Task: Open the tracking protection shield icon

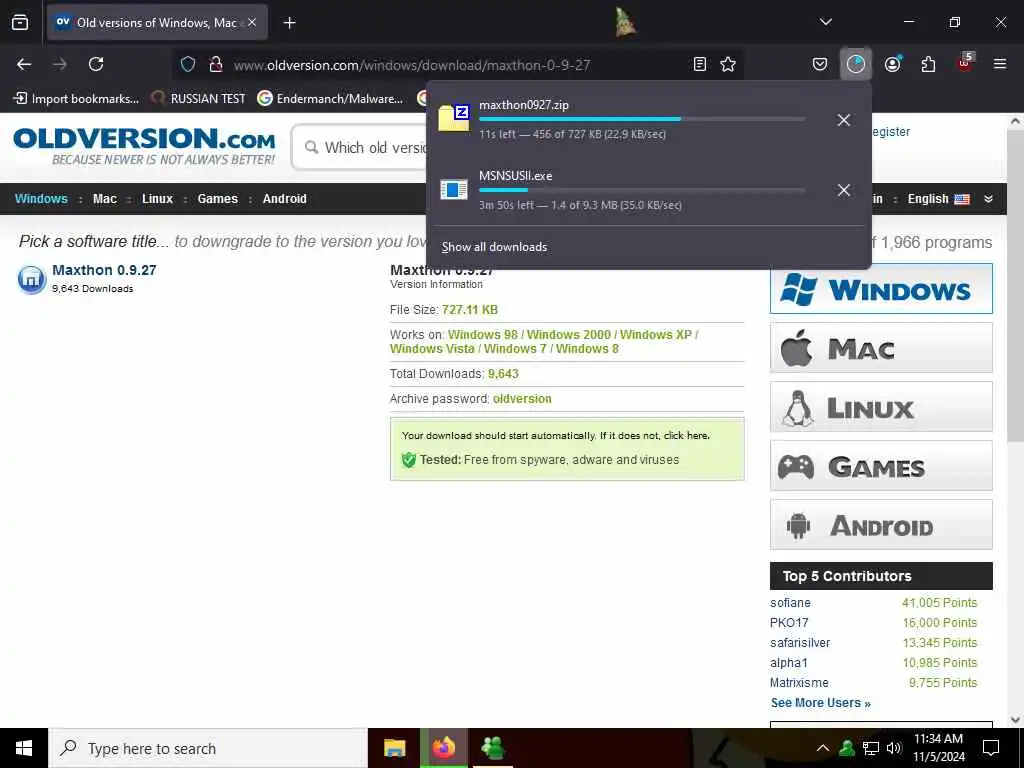Action: 188,64
